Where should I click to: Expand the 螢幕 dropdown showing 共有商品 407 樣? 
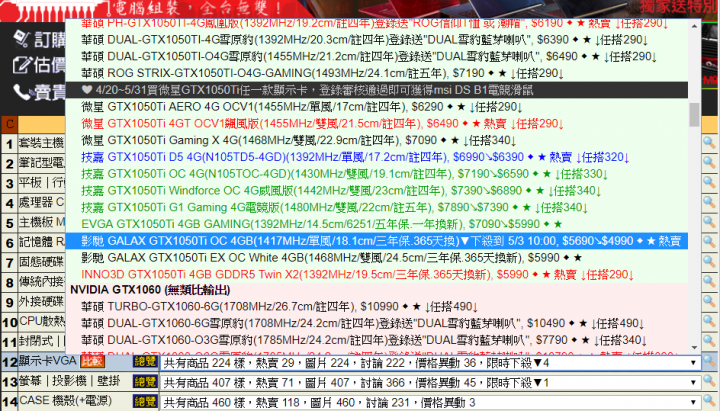(430, 383)
